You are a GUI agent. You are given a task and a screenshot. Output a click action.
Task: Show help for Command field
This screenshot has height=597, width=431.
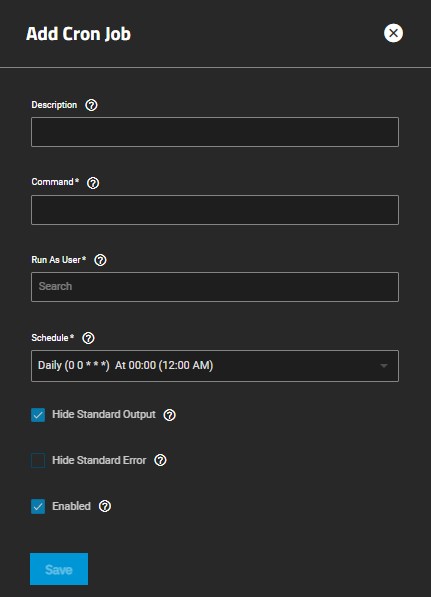[93, 183]
